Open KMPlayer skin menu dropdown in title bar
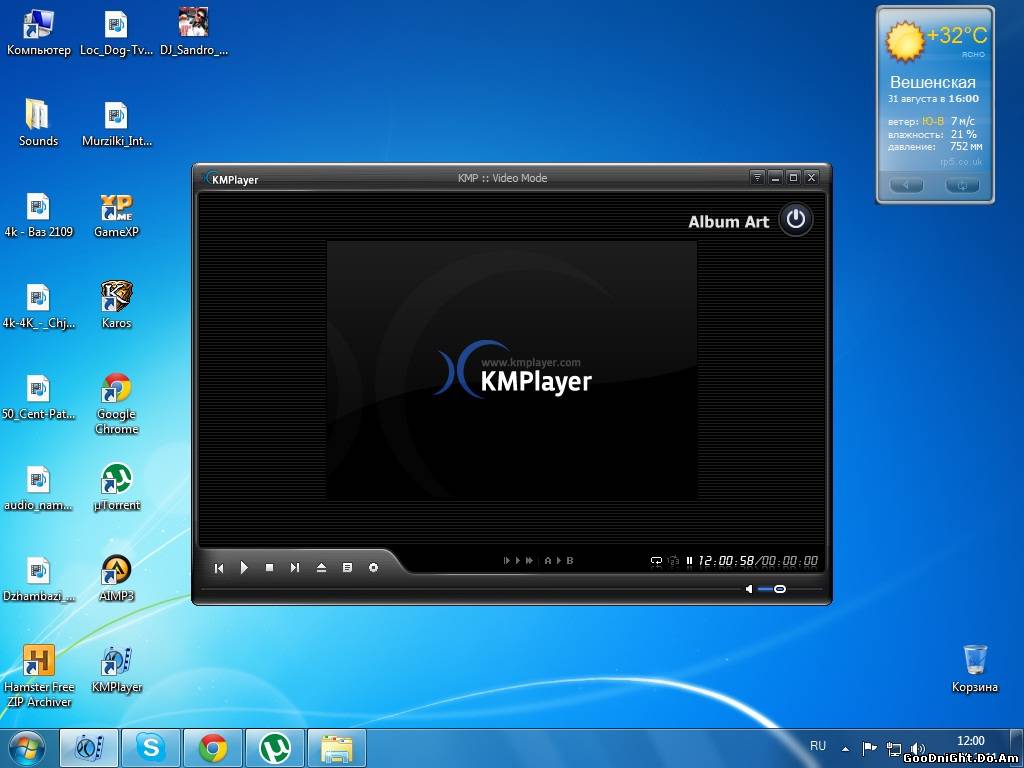This screenshot has width=1024, height=768. [x=757, y=177]
